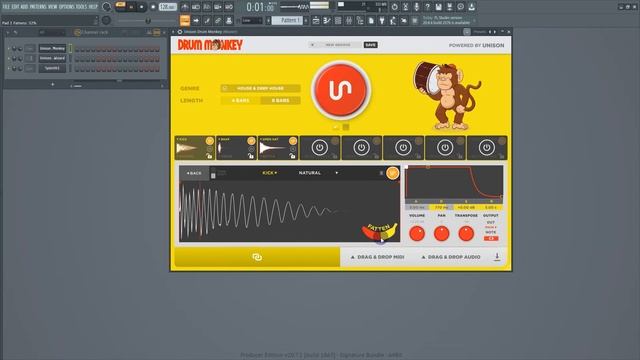Click the plugin picker plug icon
Viewport: 640px width, 360px height.
(x=382, y=20)
